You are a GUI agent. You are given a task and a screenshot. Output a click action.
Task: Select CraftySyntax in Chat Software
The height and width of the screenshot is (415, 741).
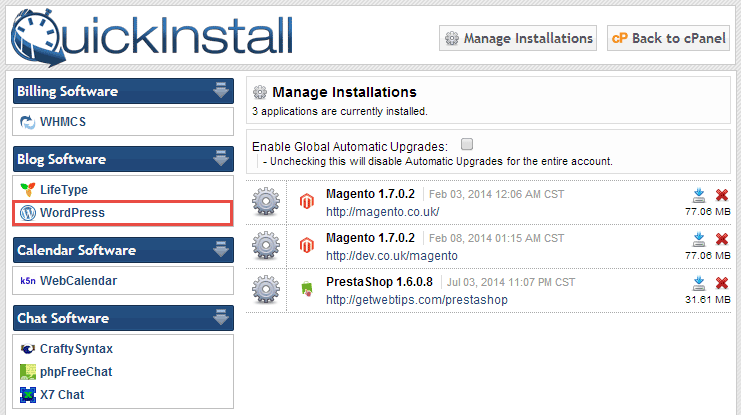click(x=123, y=349)
